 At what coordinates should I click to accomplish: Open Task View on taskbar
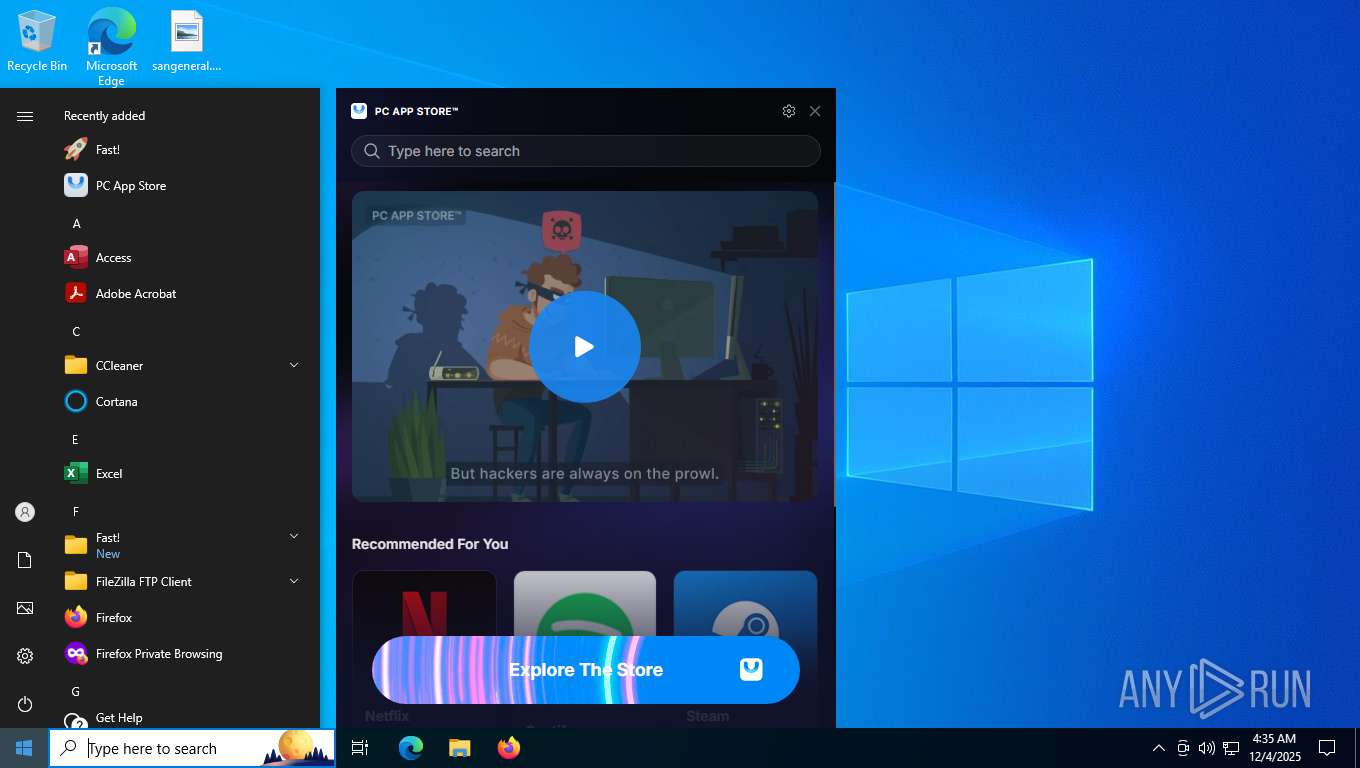[360, 748]
